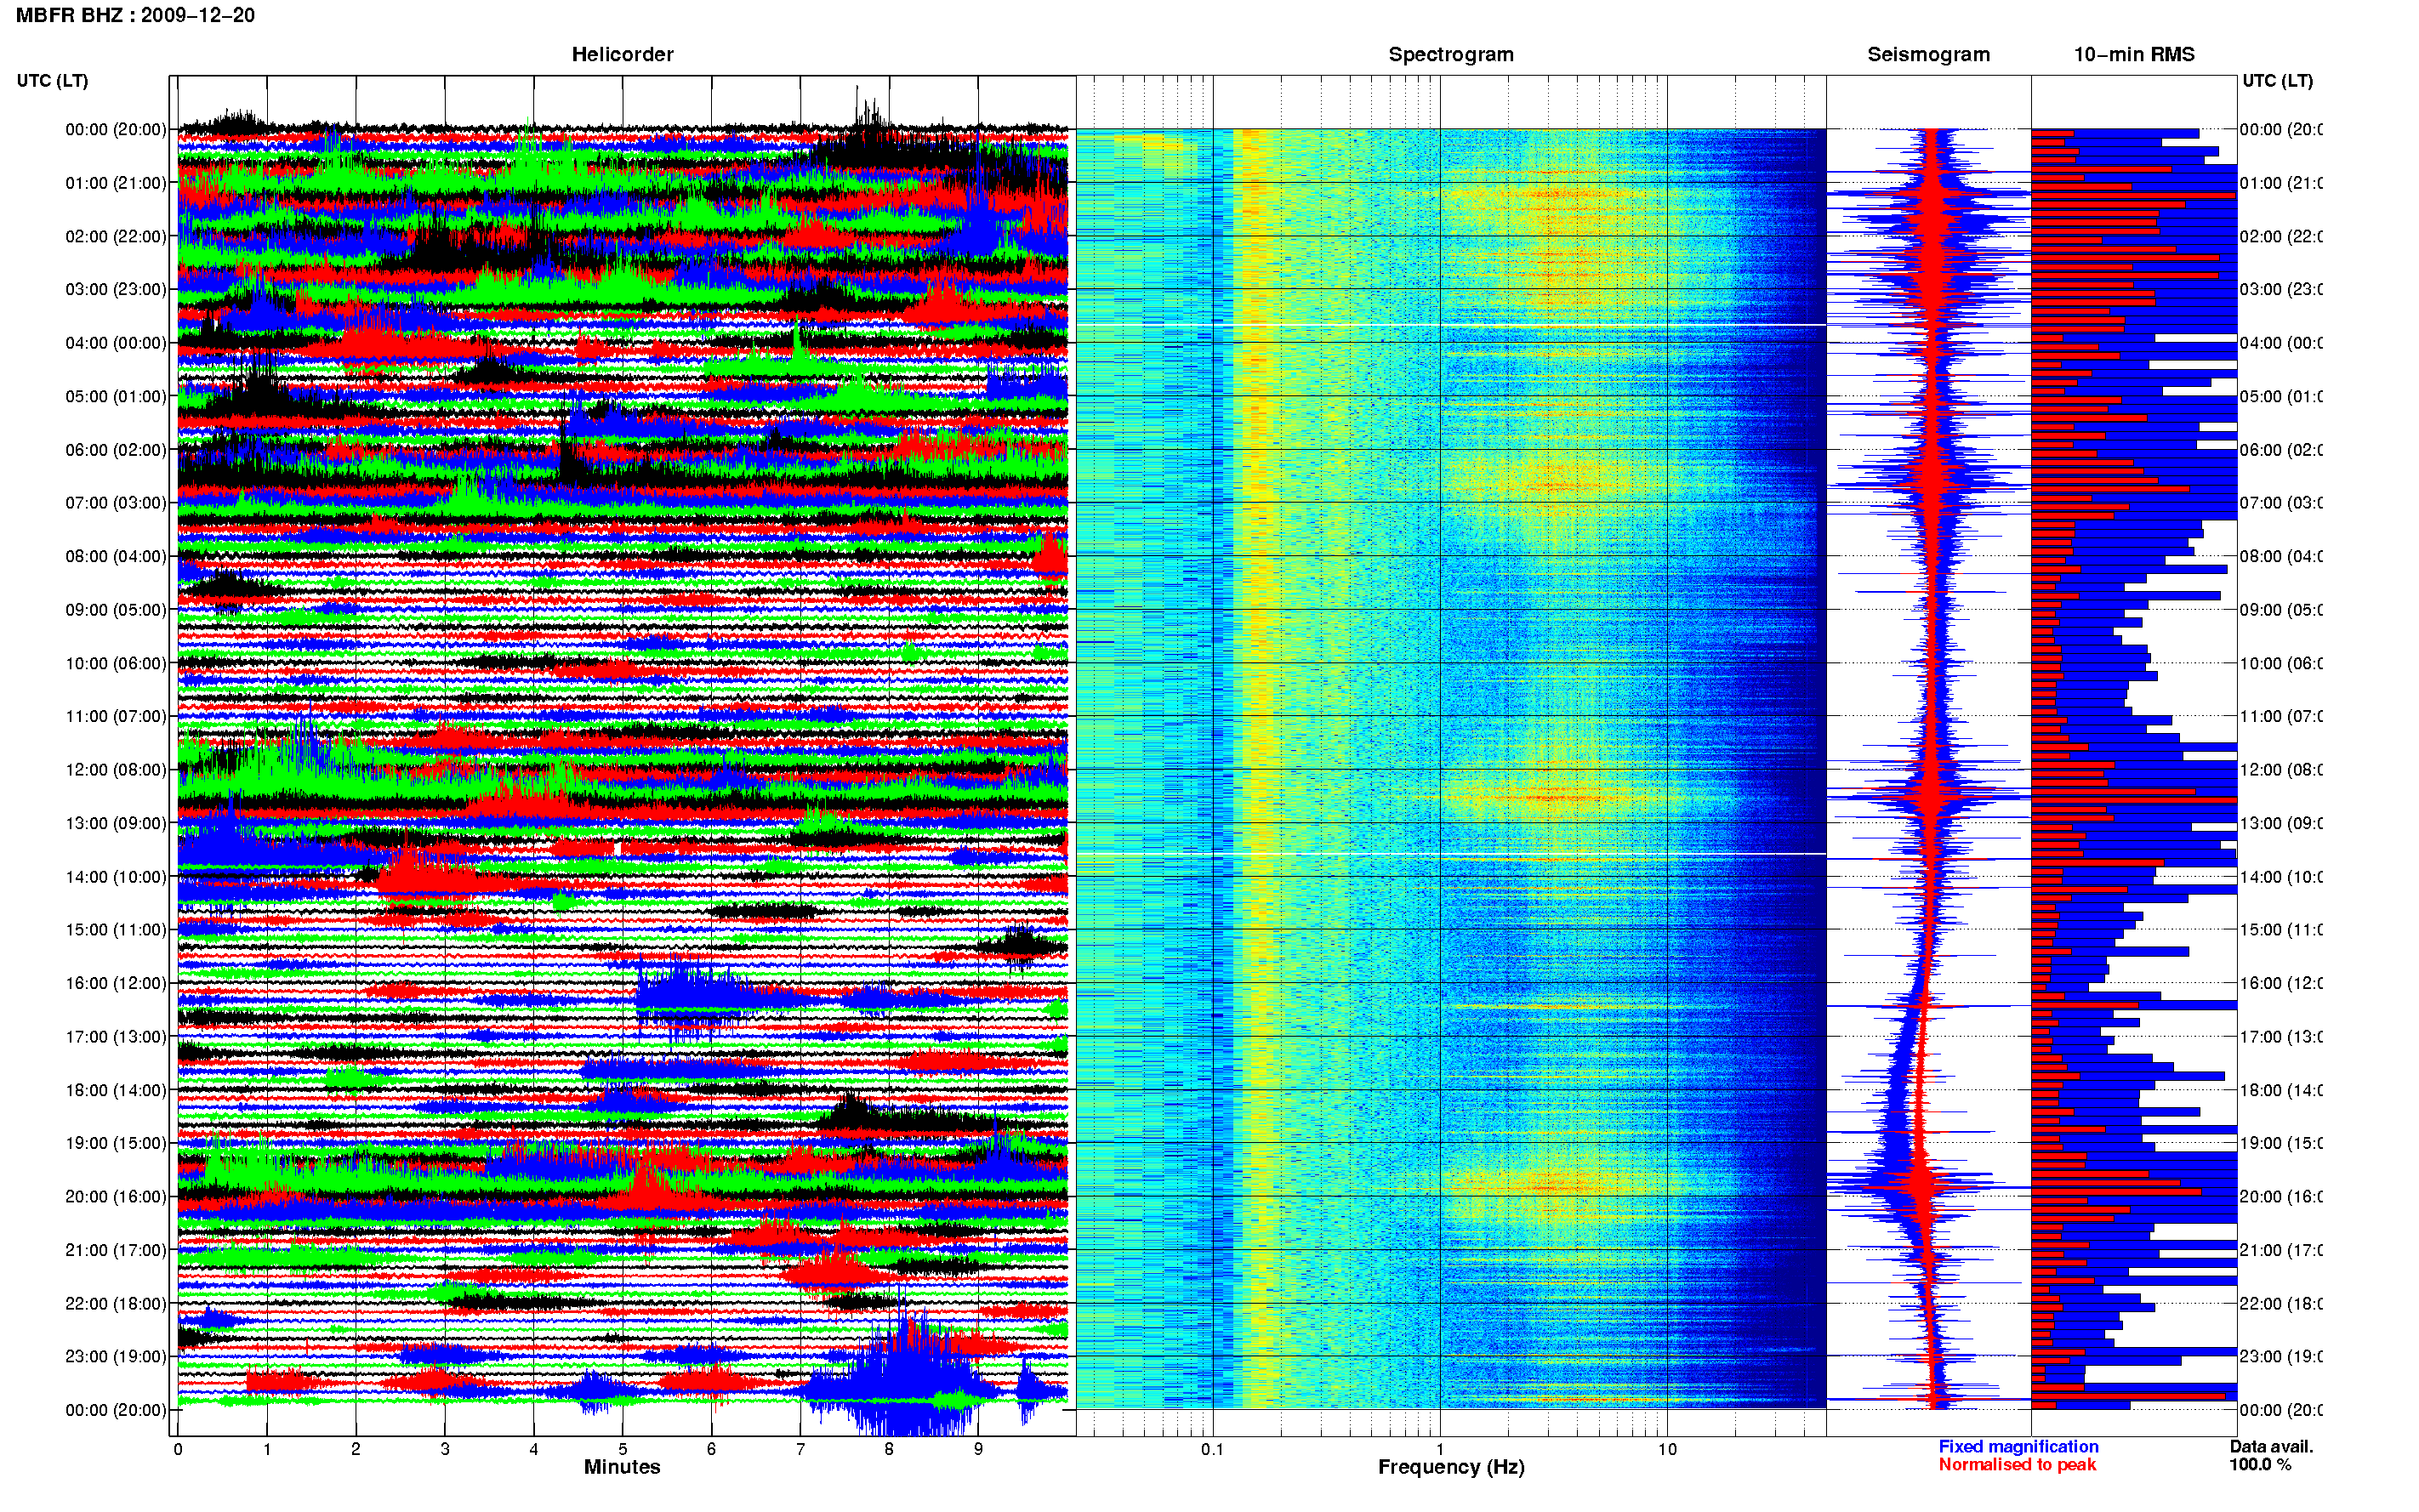Screen dimensions: 2419x1512
Task: Click the title 'MBFR BHZ : 2009-12-20'
Action: click(135, 15)
